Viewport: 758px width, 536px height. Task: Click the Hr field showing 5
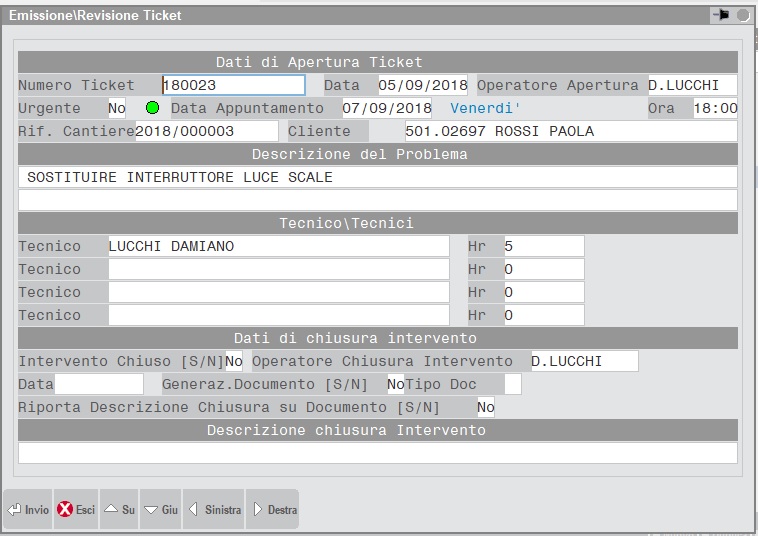(543, 246)
